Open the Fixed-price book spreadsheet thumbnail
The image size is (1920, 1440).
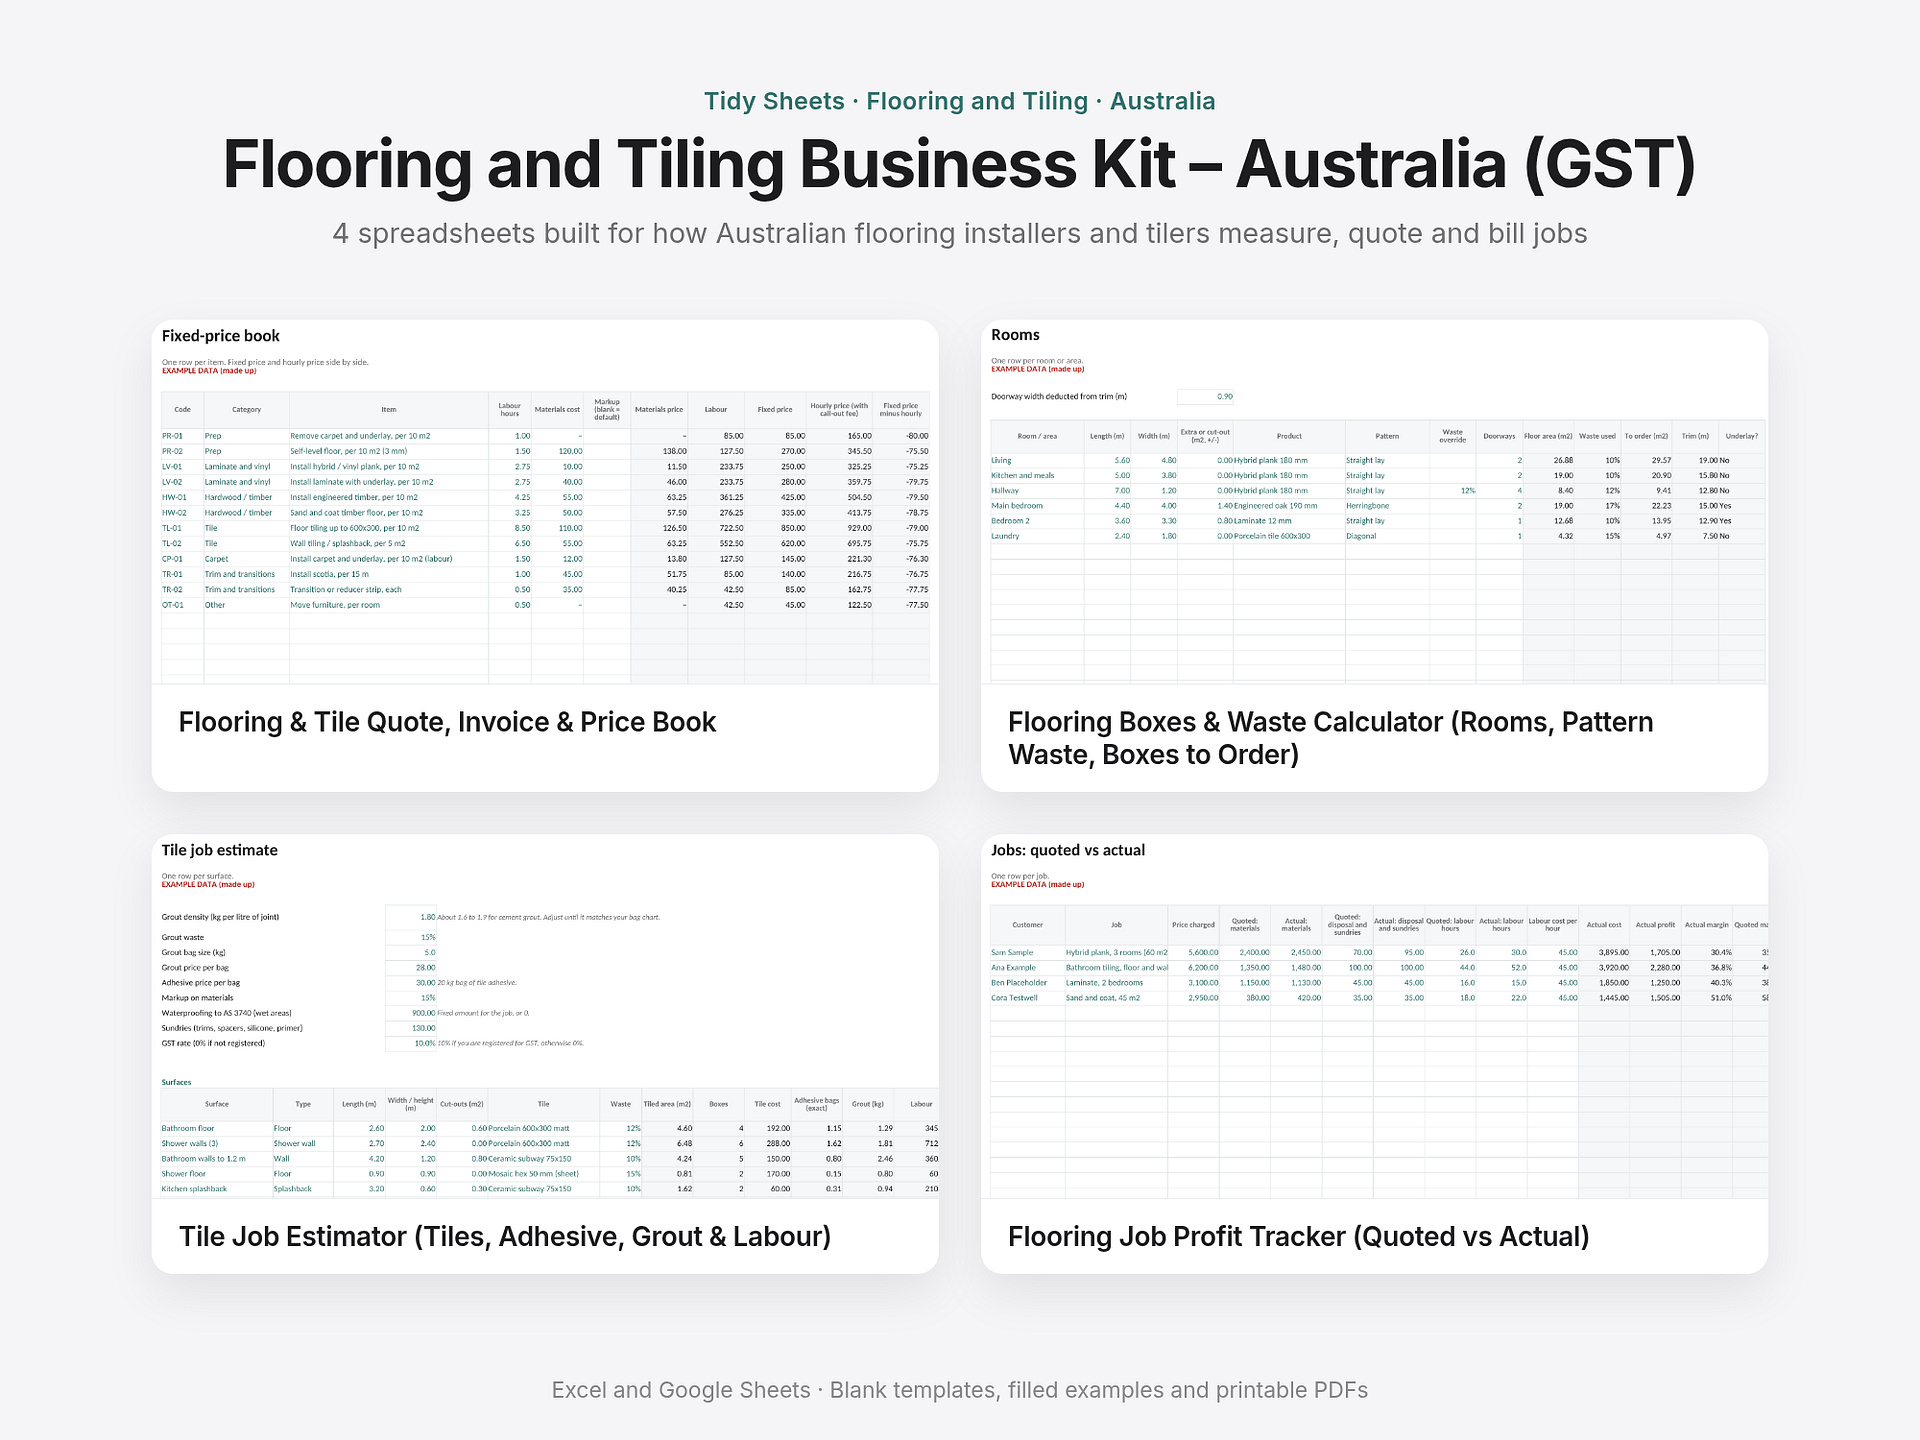tap(545, 502)
